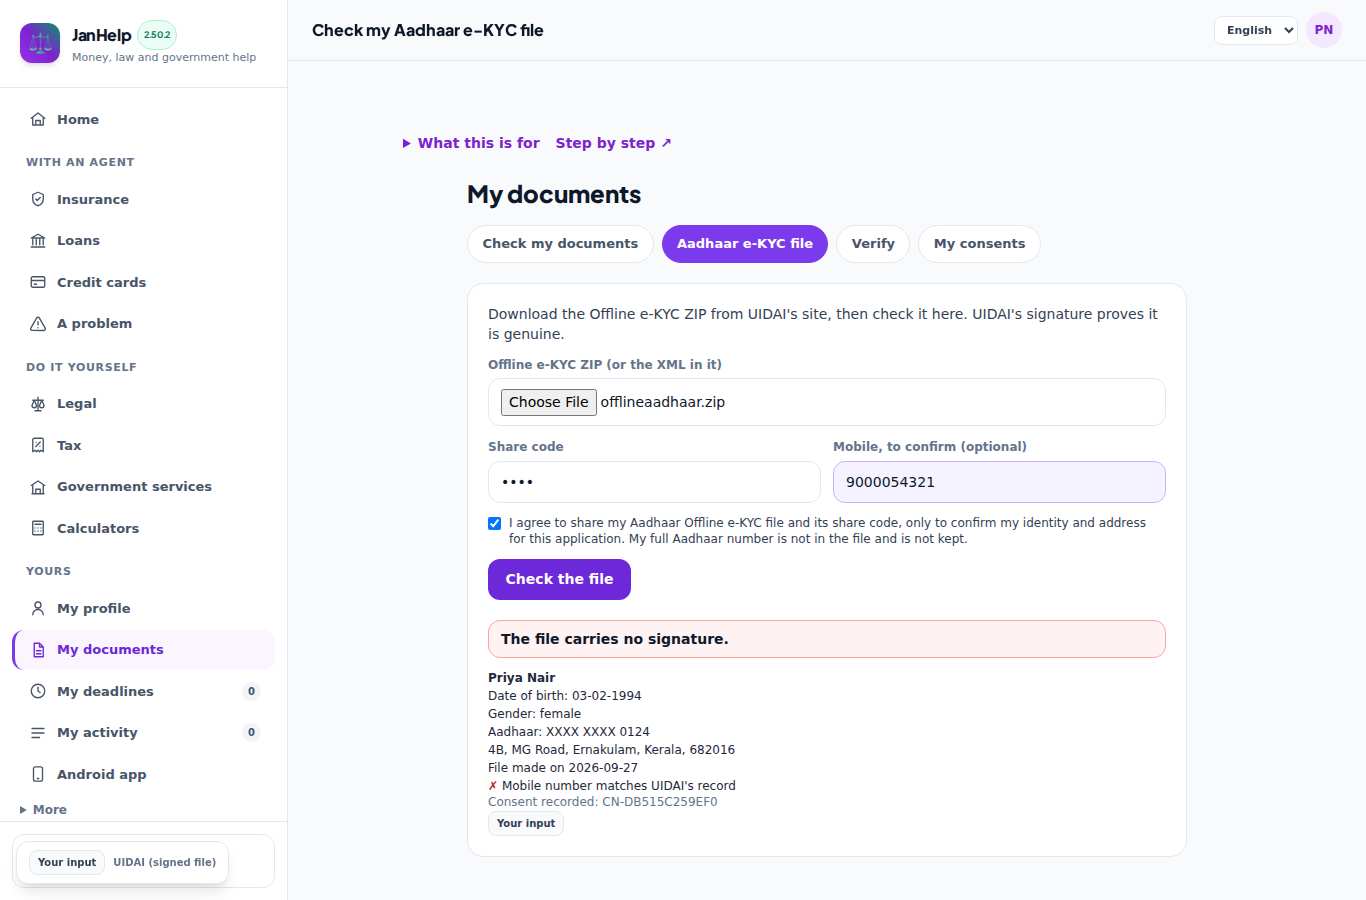
Task: Click the Insurance shield icon
Action: pos(38,199)
